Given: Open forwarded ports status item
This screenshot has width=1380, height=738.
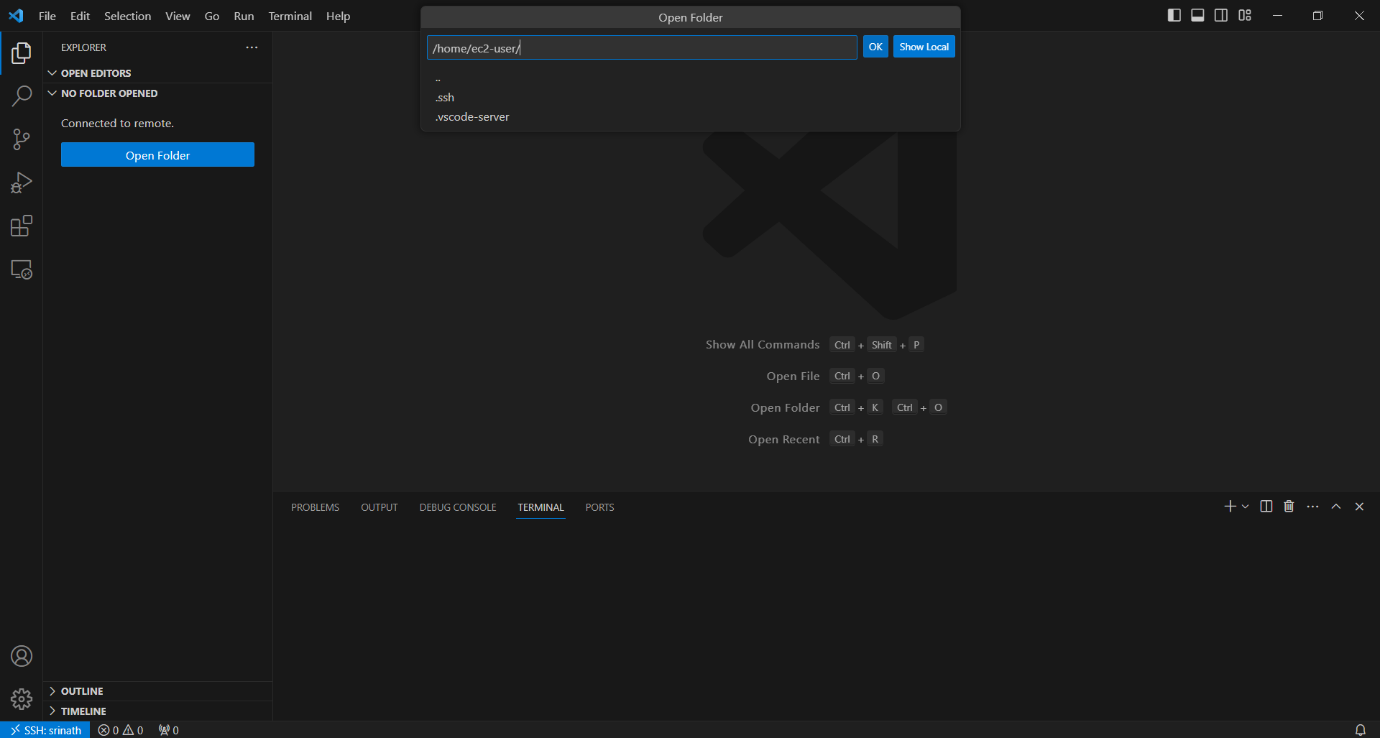Looking at the screenshot, I should pos(168,730).
